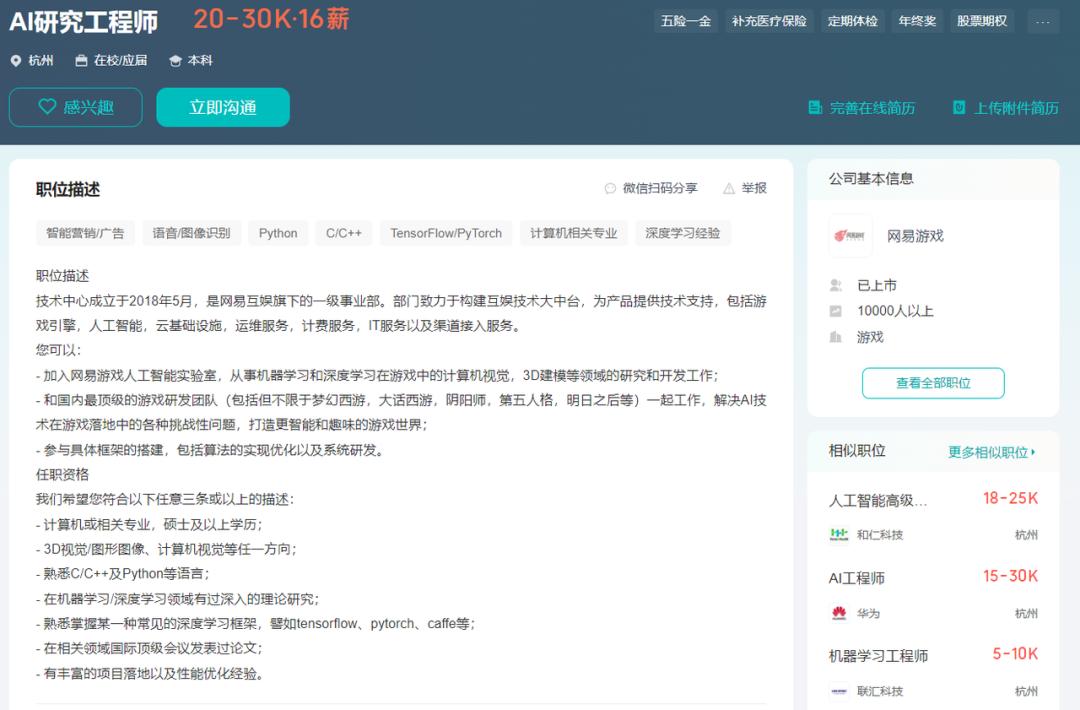This screenshot has width=1080, height=710.
Task: Open 上传附件简历 link
Action: pyautogui.click(x=1006, y=108)
